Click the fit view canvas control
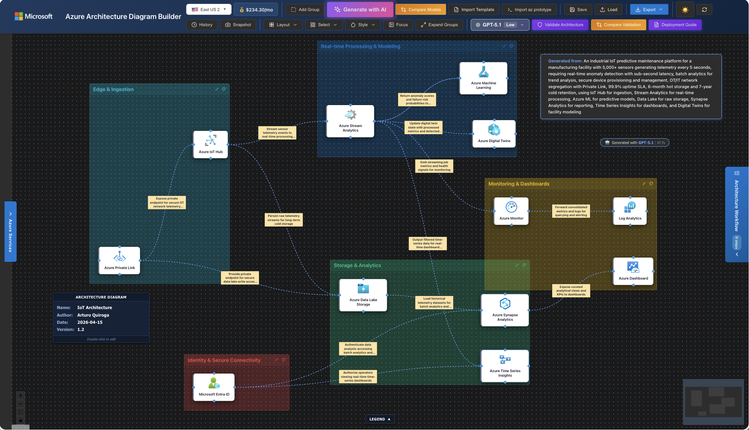The height and width of the screenshot is (430, 749). pos(20,412)
